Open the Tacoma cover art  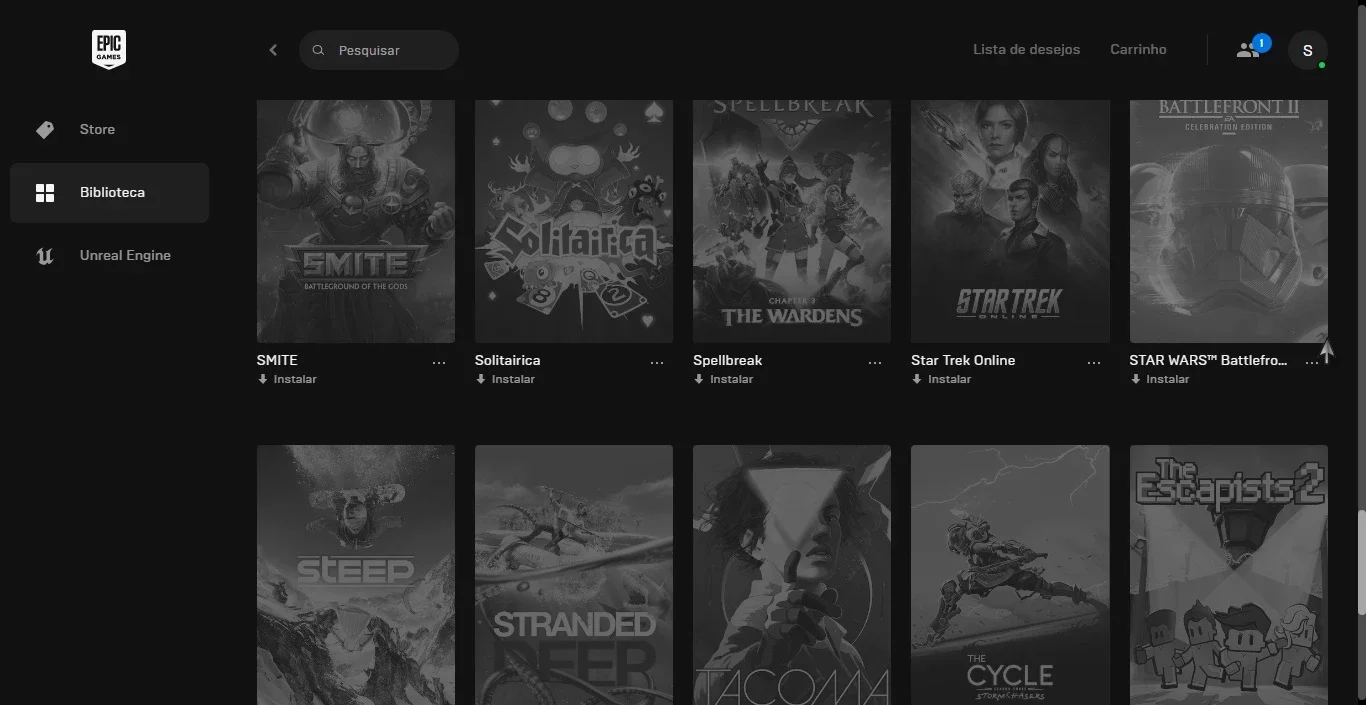tap(792, 575)
